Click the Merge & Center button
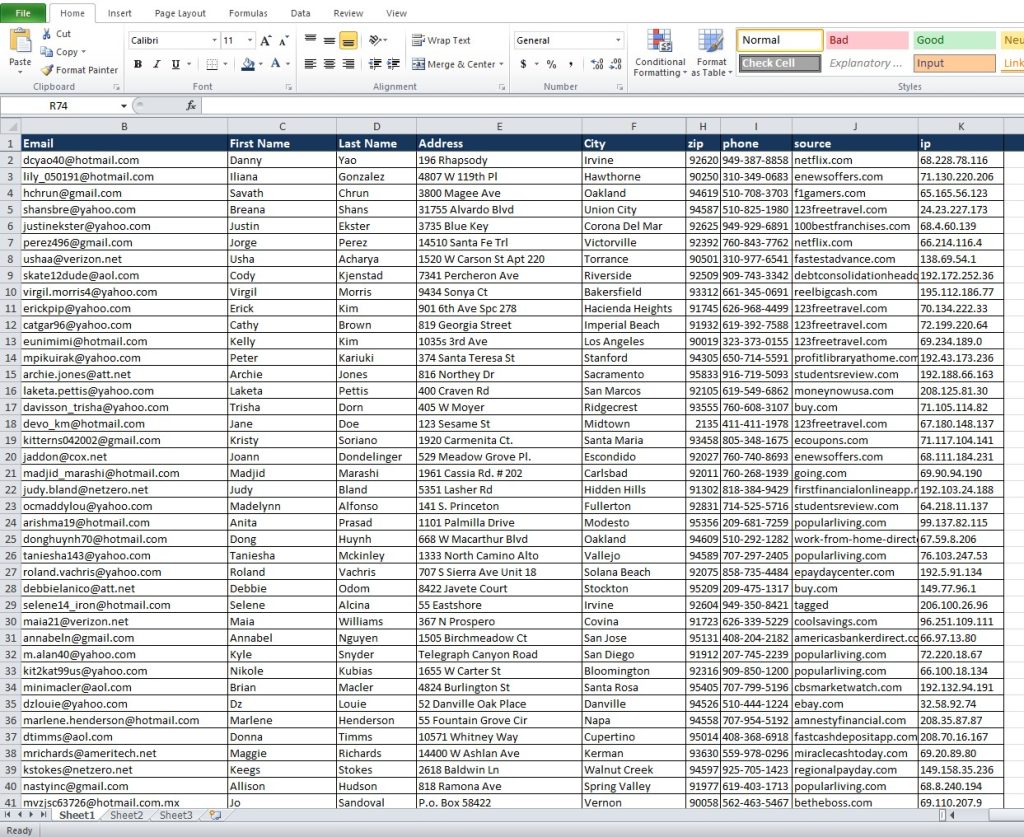This screenshot has height=837, width=1024. point(454,64)
